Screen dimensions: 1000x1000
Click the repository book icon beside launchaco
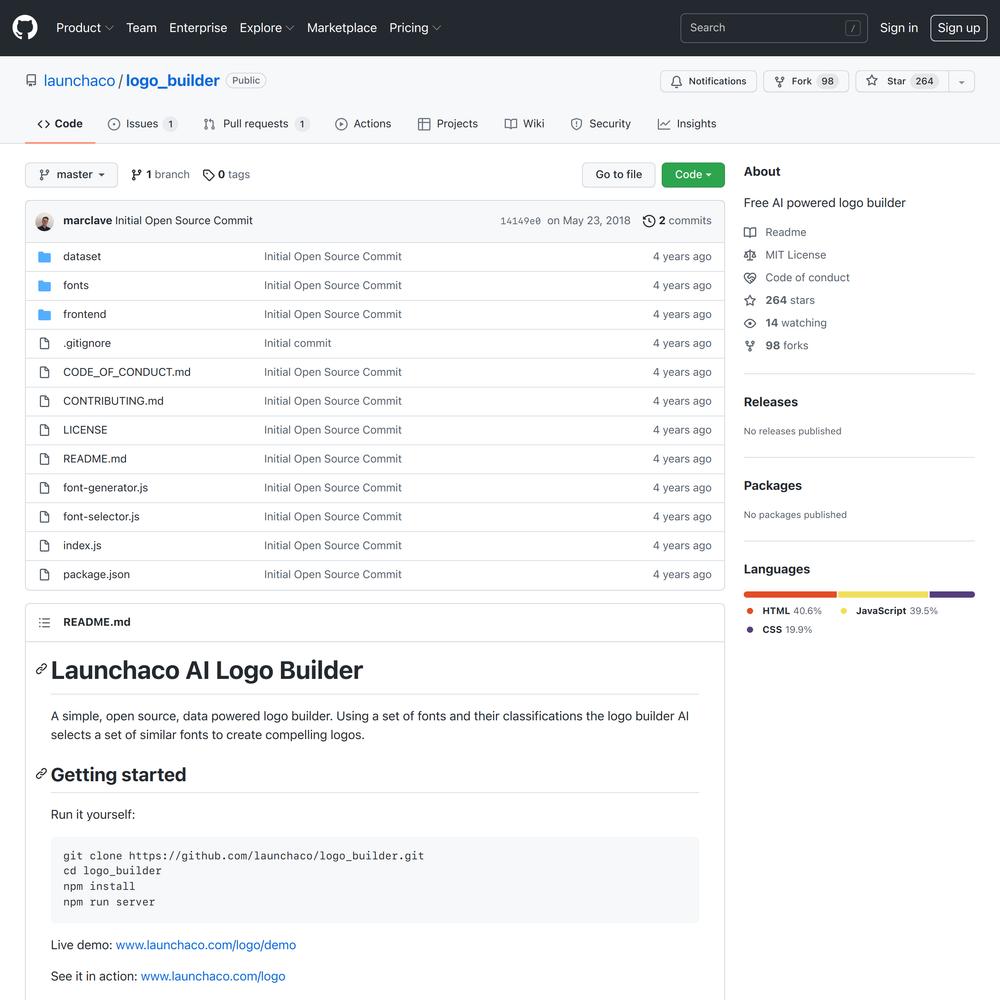[x=31, y=80]
